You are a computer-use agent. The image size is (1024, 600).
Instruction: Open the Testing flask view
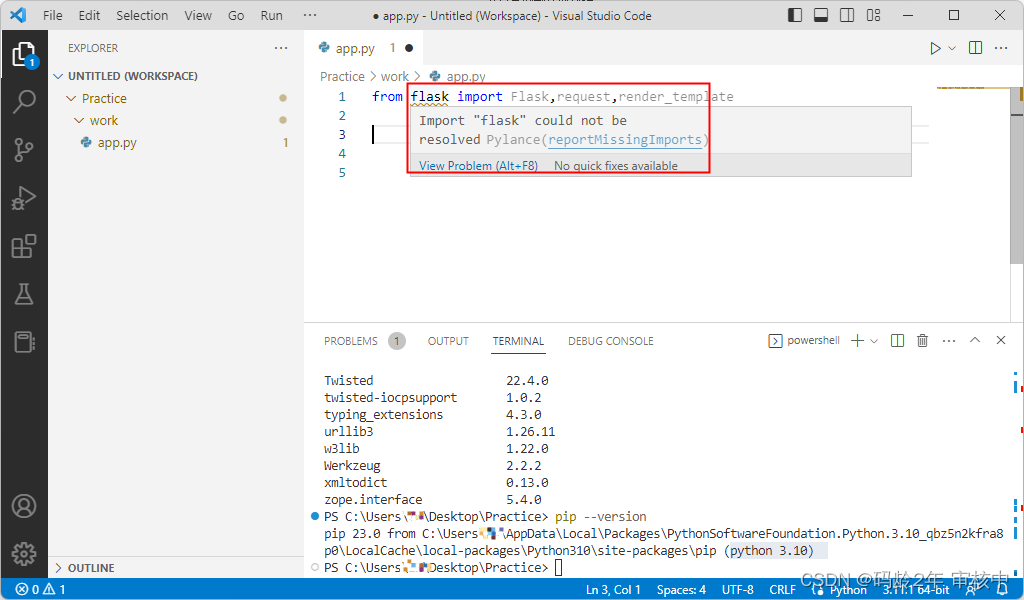(x=24, y=294)
